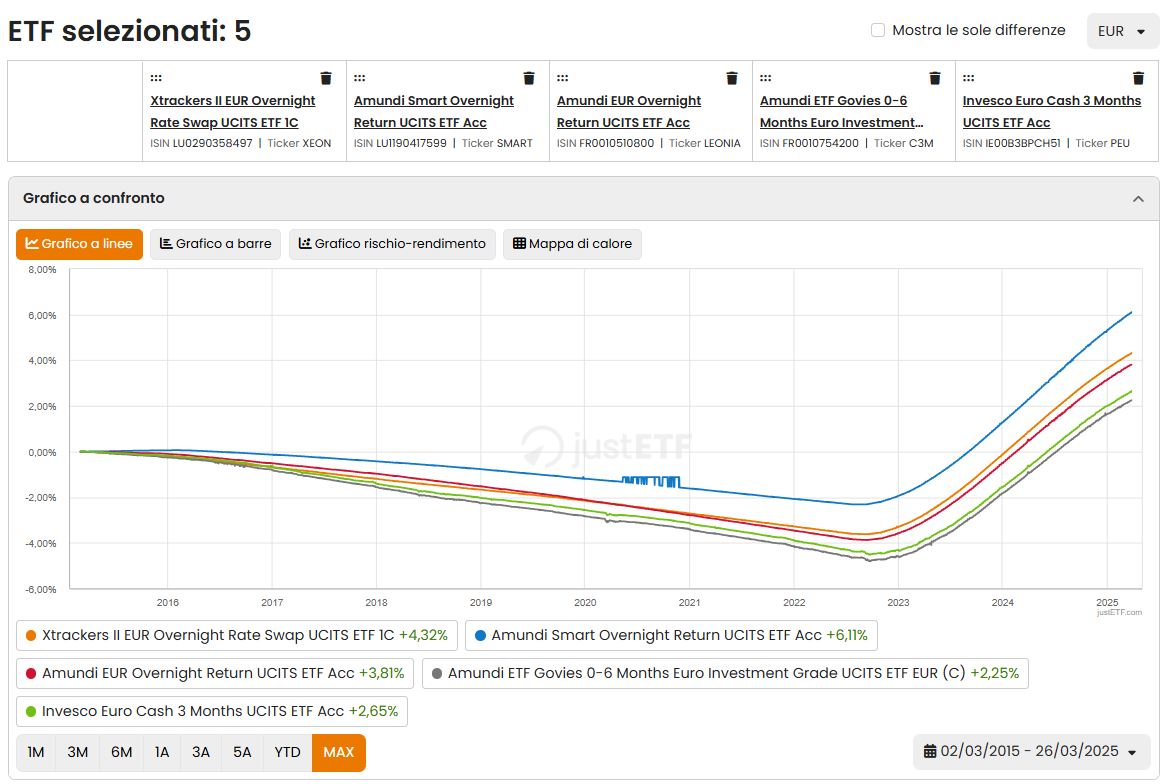Click the 2020 label on chart x-axis
This screenshot has width=1167, height=784.
585,603
